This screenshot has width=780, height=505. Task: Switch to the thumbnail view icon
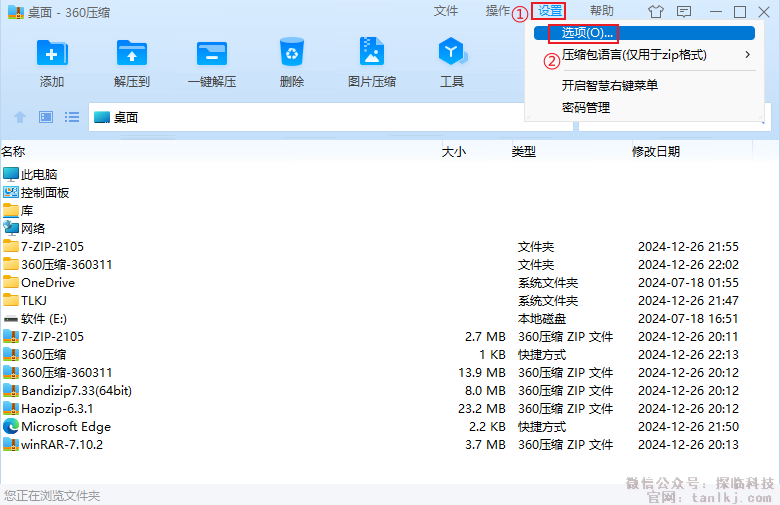[x=46, y=117]
